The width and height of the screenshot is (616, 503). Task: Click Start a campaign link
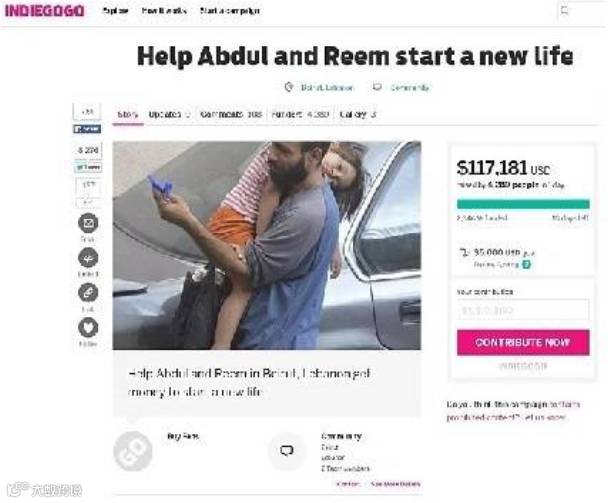230,11
